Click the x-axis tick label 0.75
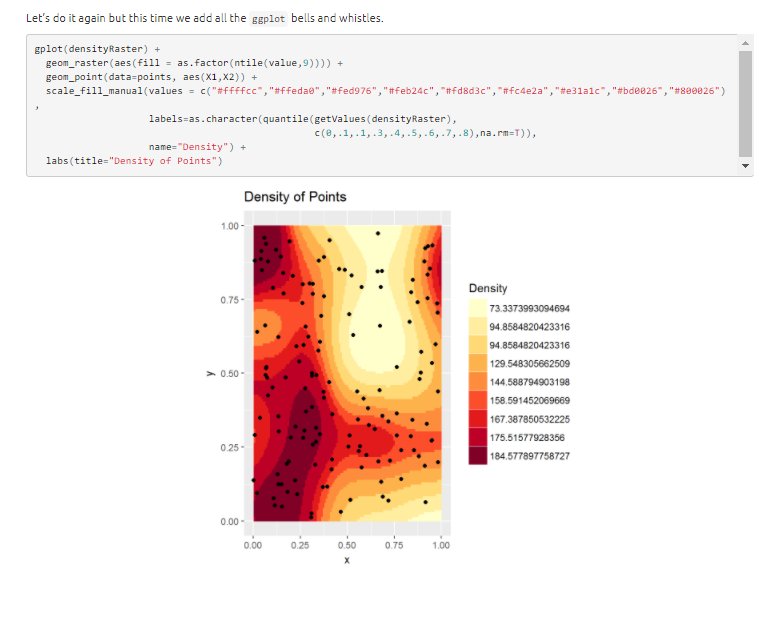The image size is (772, 626). pyautogui.click(x=394, y=545)
